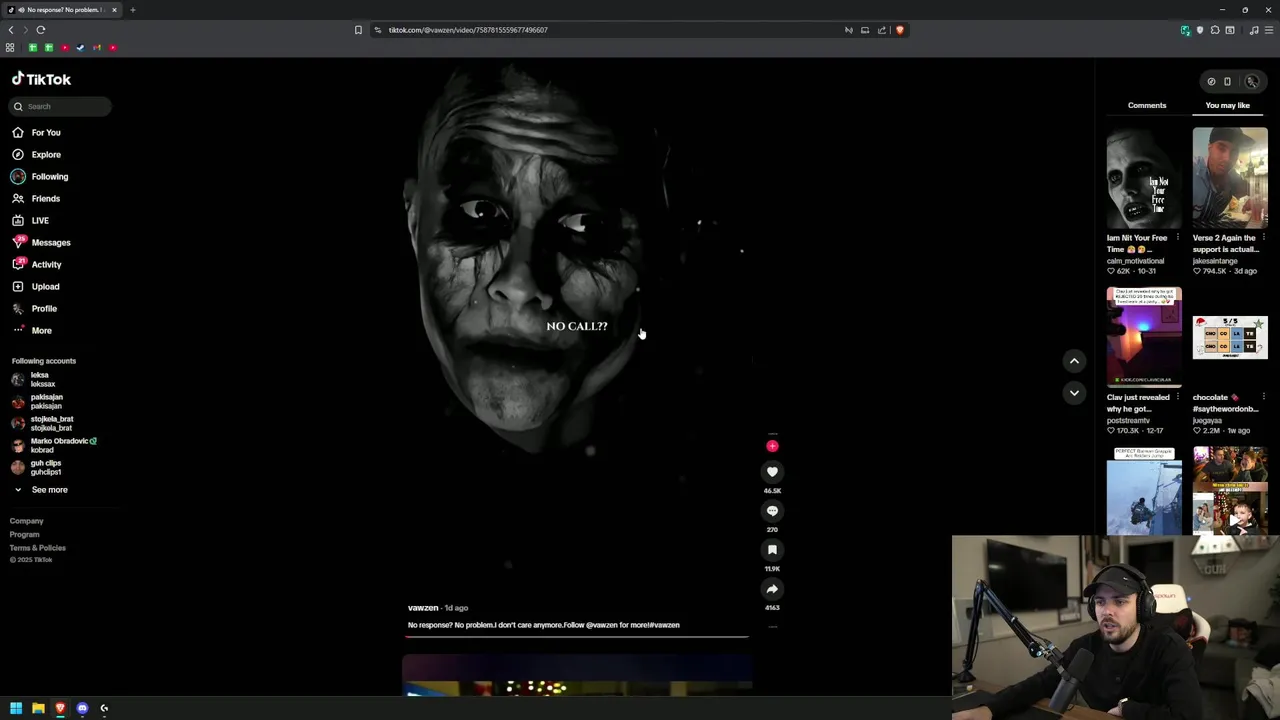Viewport: 1280px width, 720px height.
Task: Open options for the chocolate video
Action: (1264, 397)
